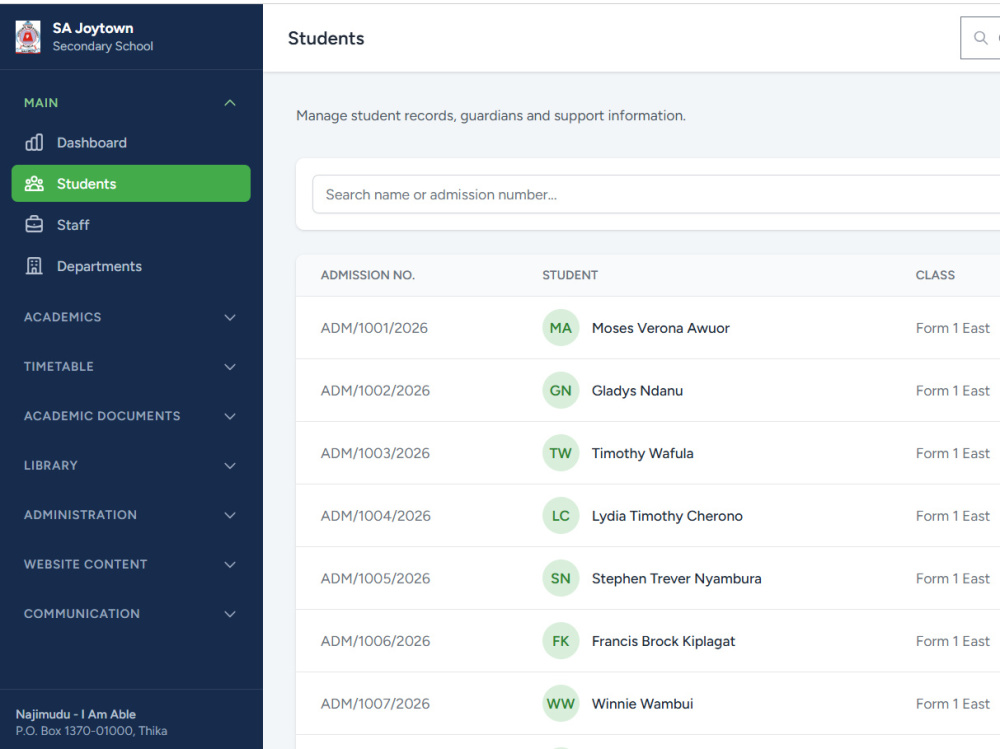This screenshot has width=1000, height=749.
Task: Expand the ACADEMIC DOCUMENTS section chevron
Action: [230, 416]
